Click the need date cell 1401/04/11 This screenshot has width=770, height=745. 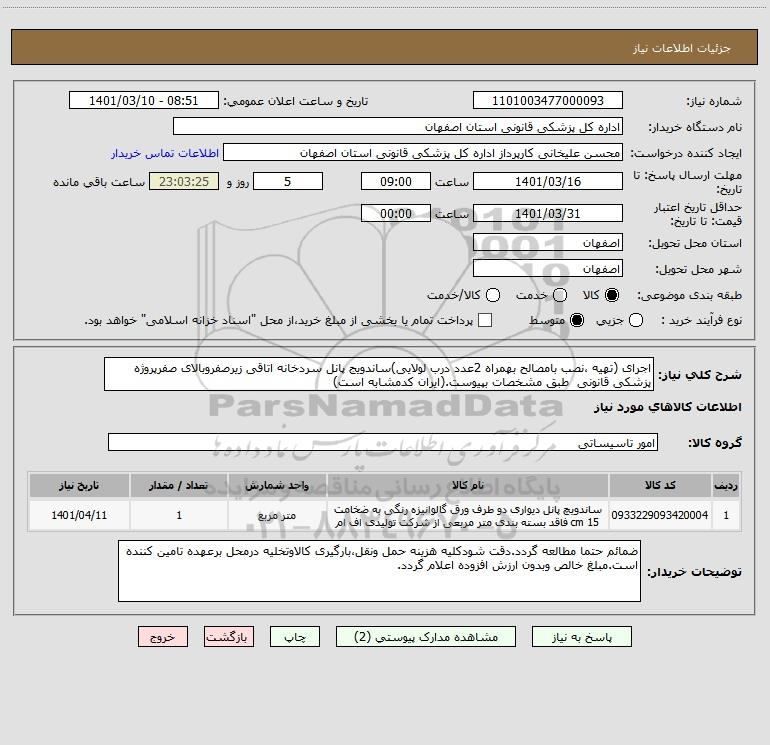(79, 515)
